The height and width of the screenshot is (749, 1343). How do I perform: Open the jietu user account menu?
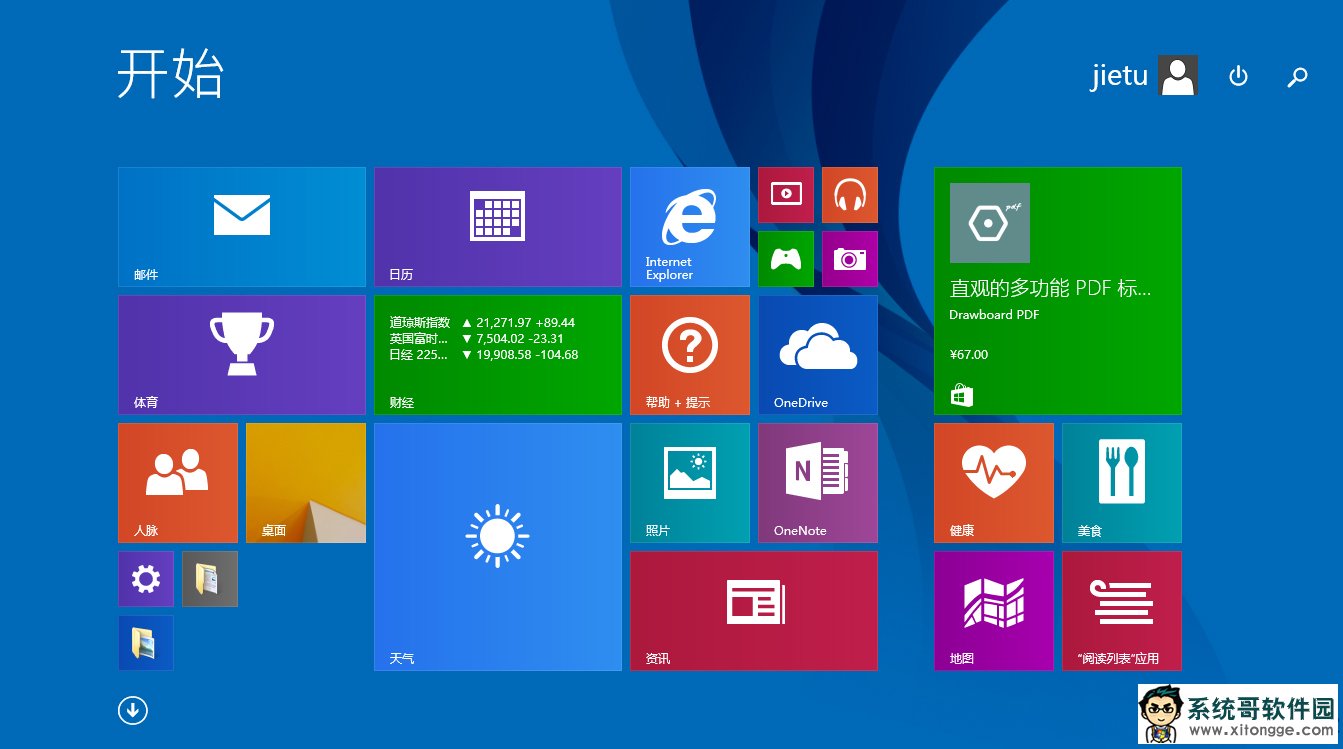pyautogui.click(x=1144, y=76)
